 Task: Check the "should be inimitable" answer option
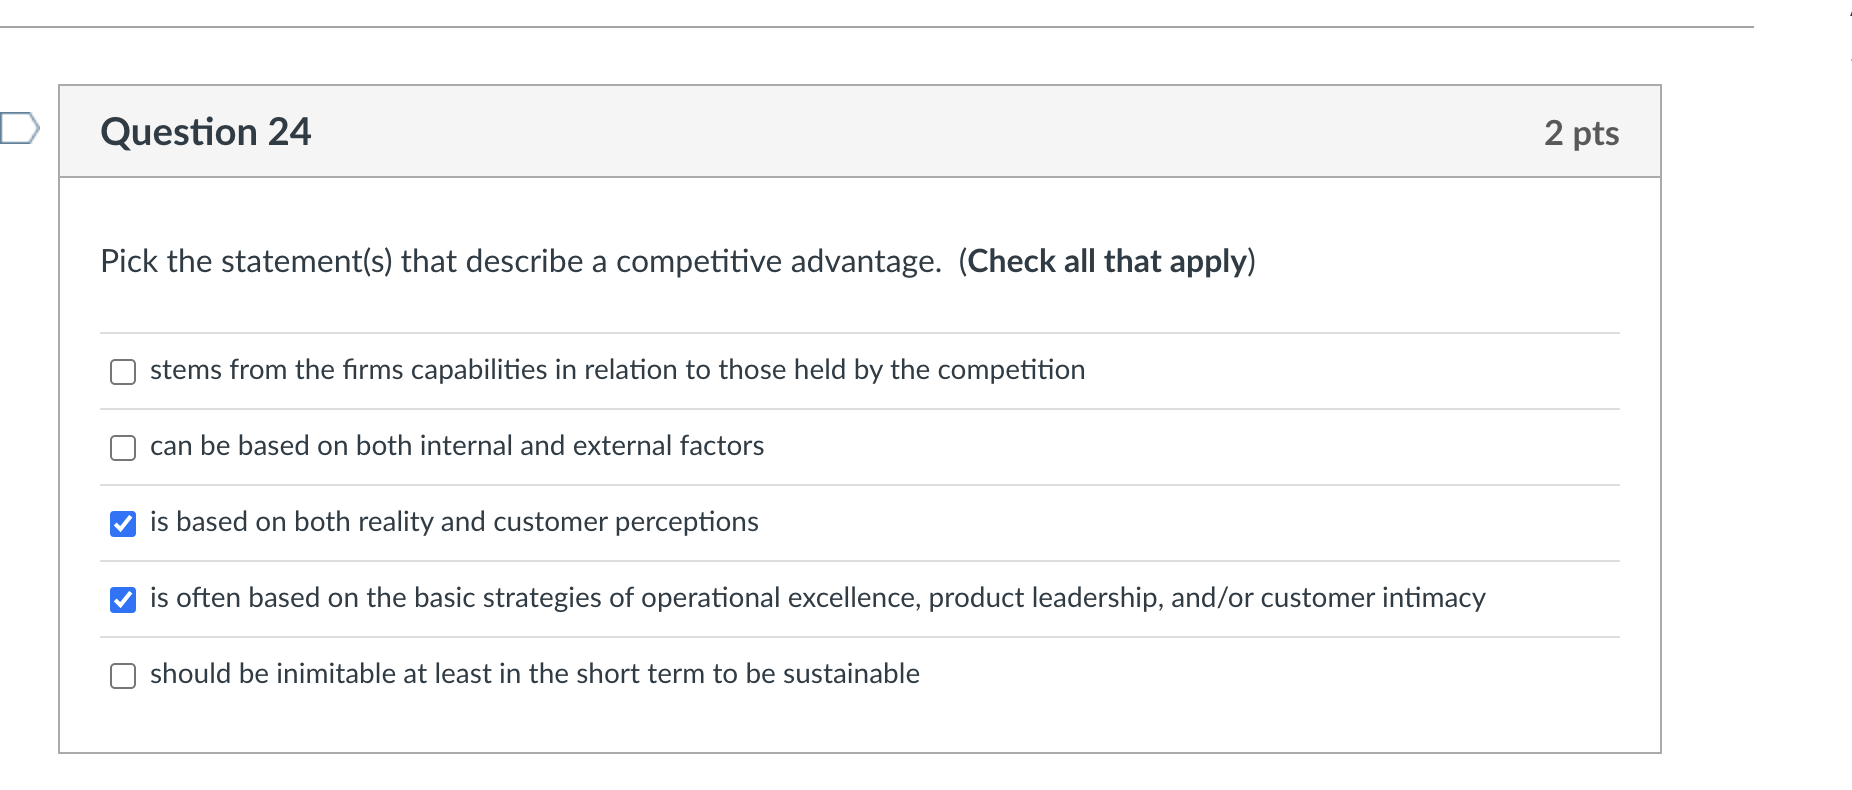[122, 676]
